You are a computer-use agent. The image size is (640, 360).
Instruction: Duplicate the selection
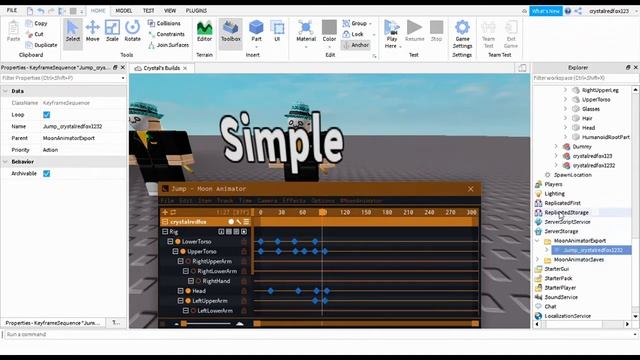pyautogui.click(x=41, y=45)
